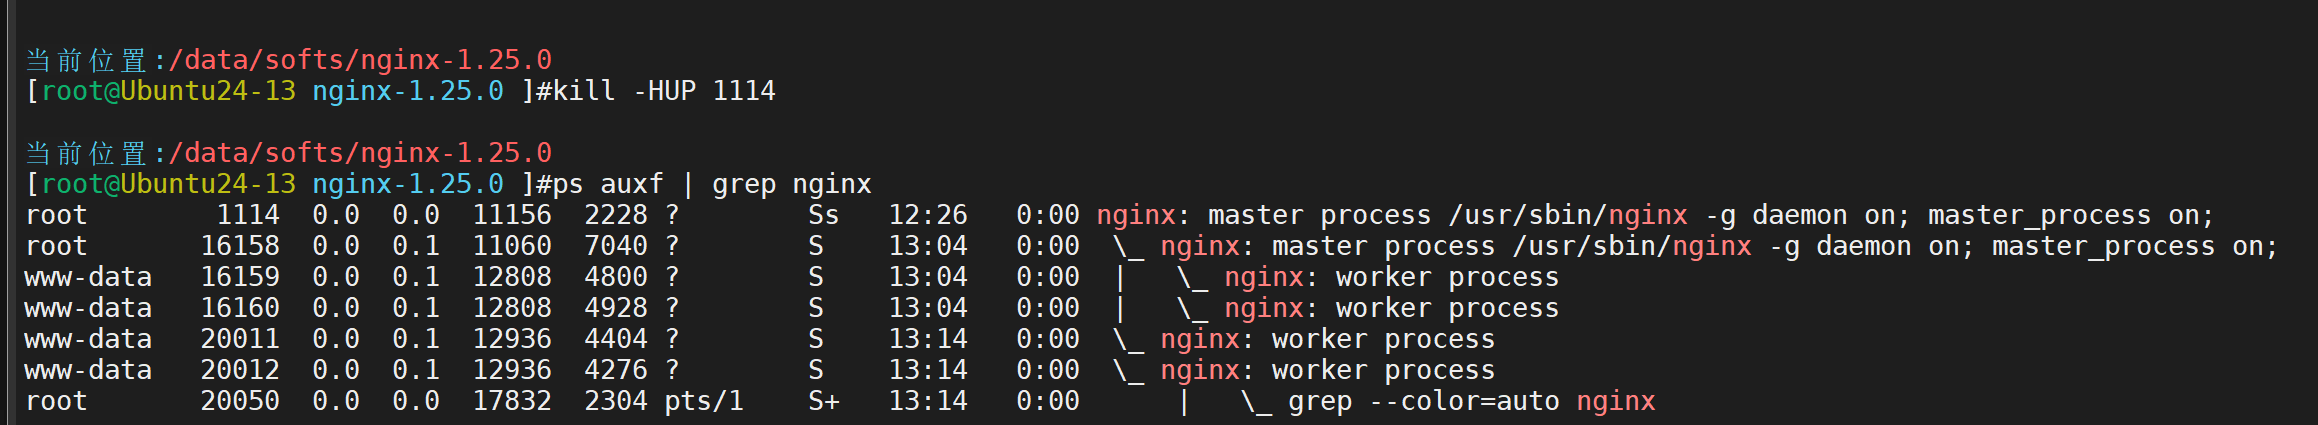Click first '/data/softs/nginx-1.25.0' path line
Screen dimensions: 2318x425
[x=360, y=60]
